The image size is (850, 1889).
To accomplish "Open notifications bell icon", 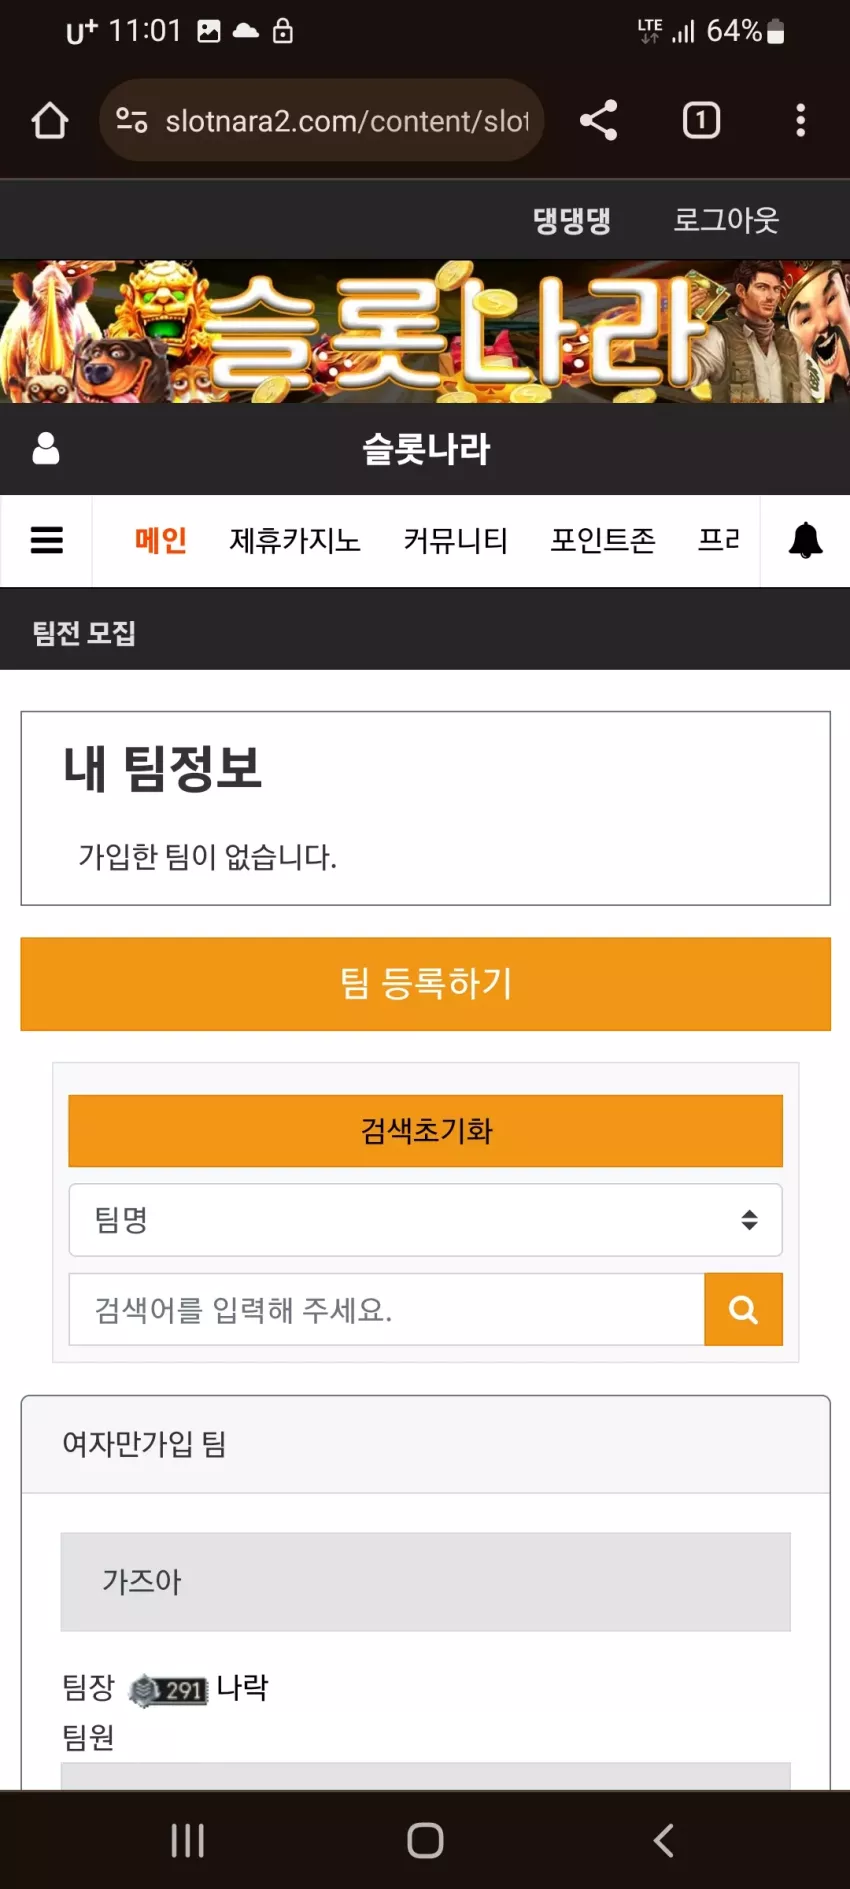I will [806, 540].
